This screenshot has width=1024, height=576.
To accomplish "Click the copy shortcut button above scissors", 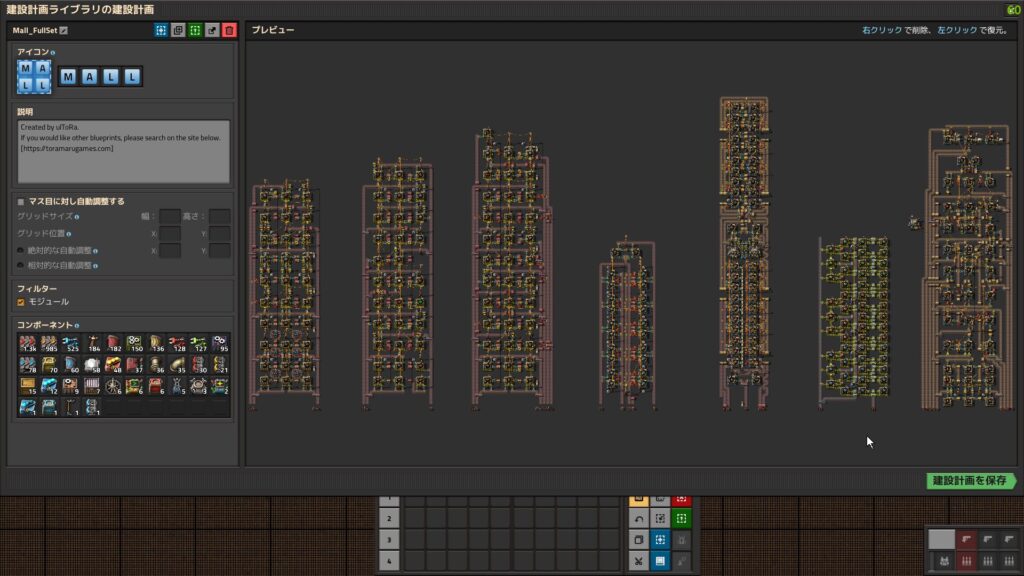I will tap(639, 539).
